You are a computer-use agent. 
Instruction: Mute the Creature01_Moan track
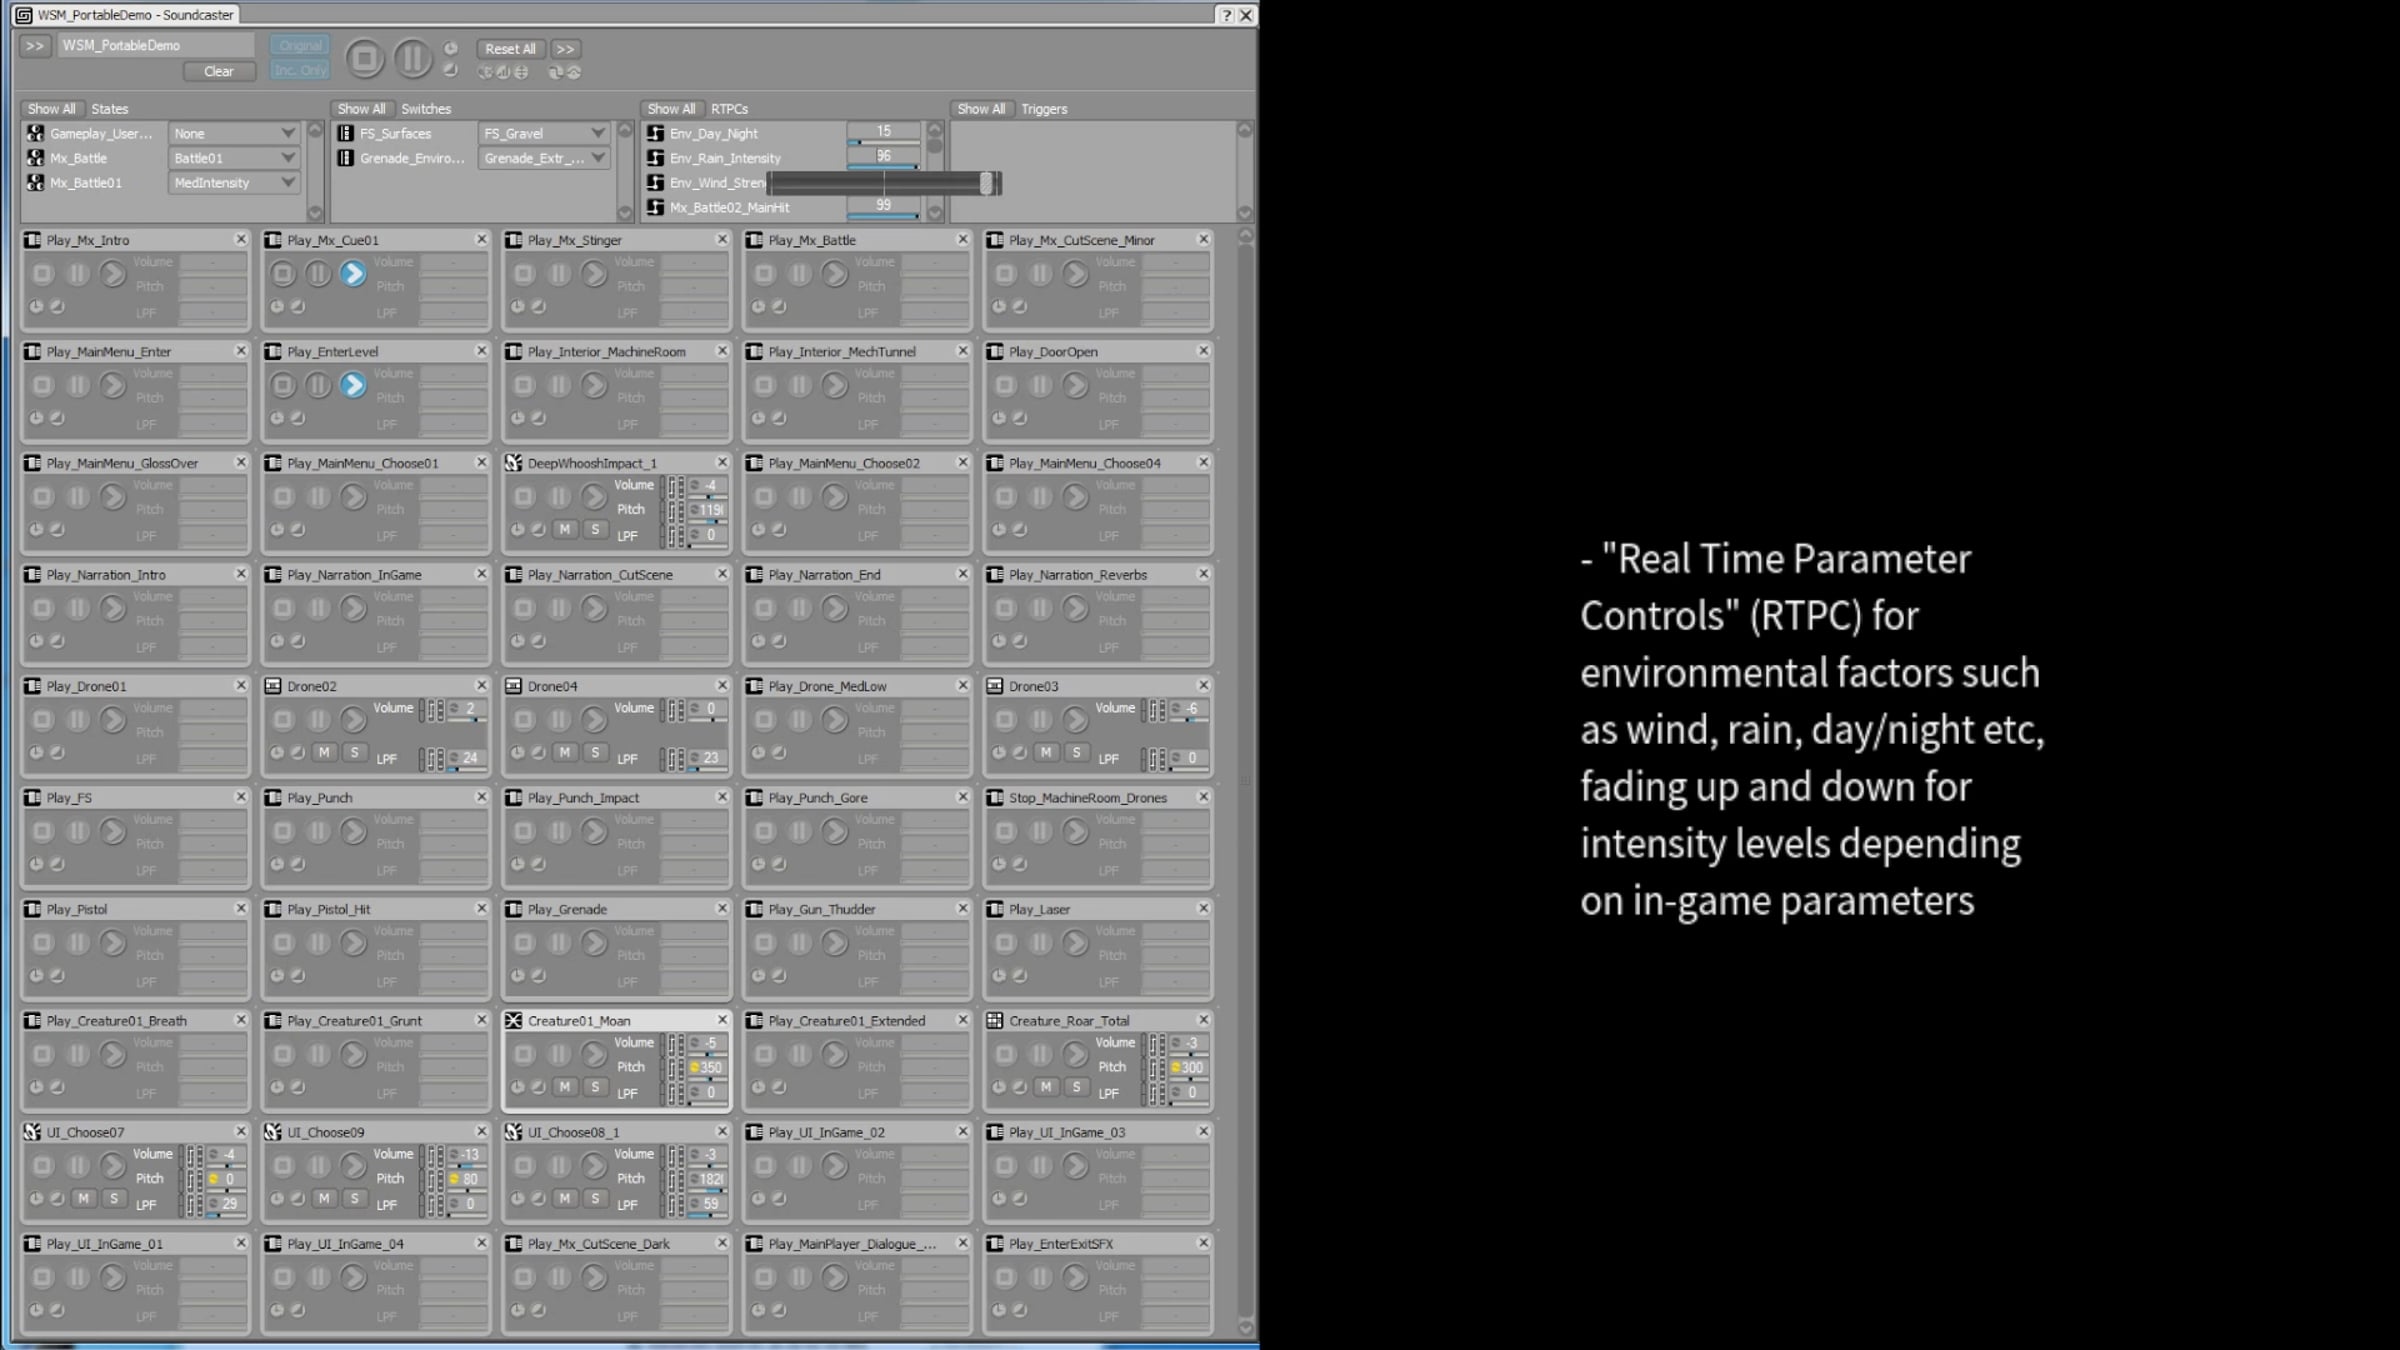565,1087
